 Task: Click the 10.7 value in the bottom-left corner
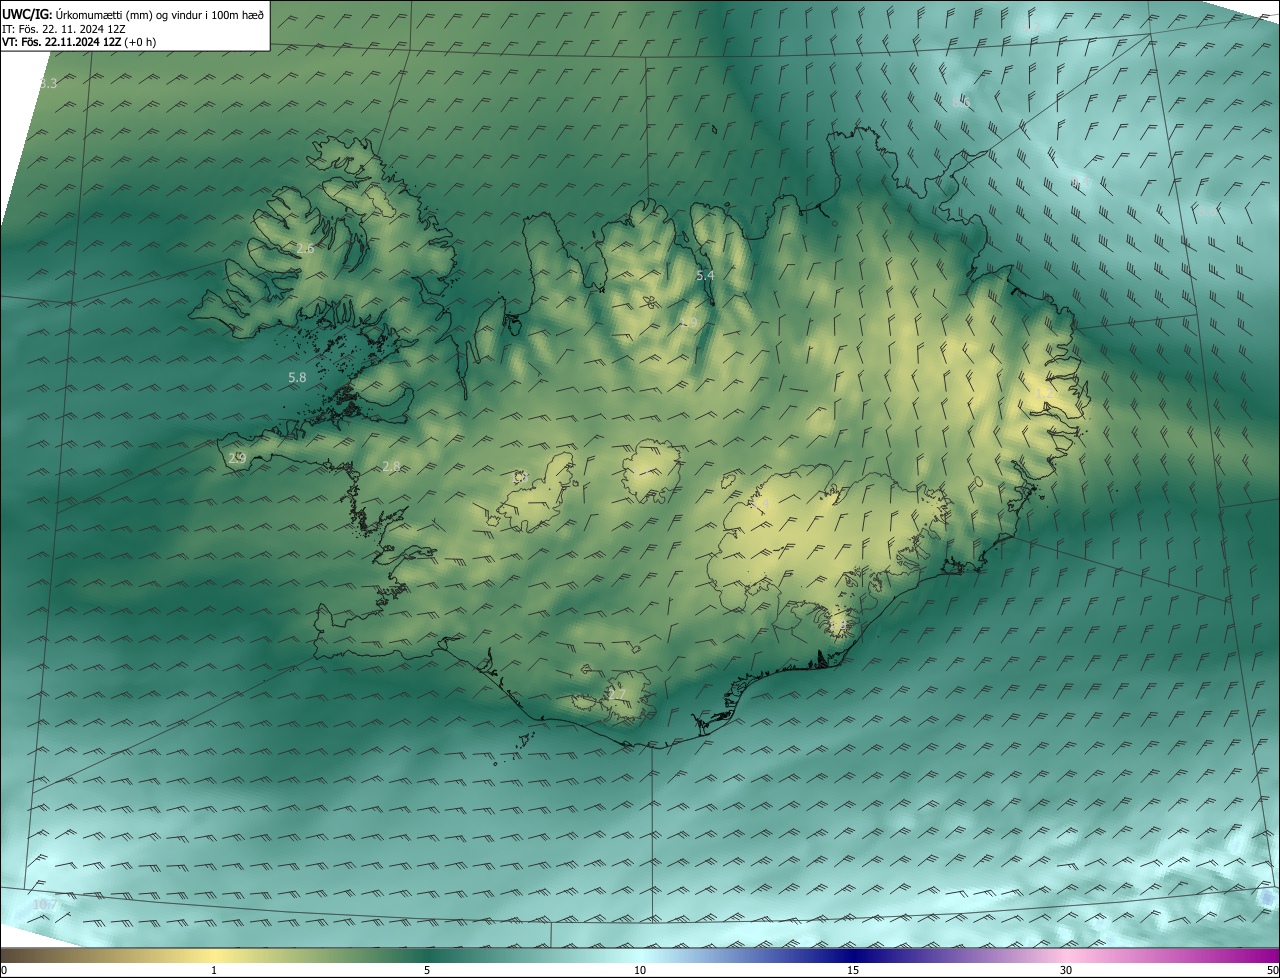(x=46, y=905)
